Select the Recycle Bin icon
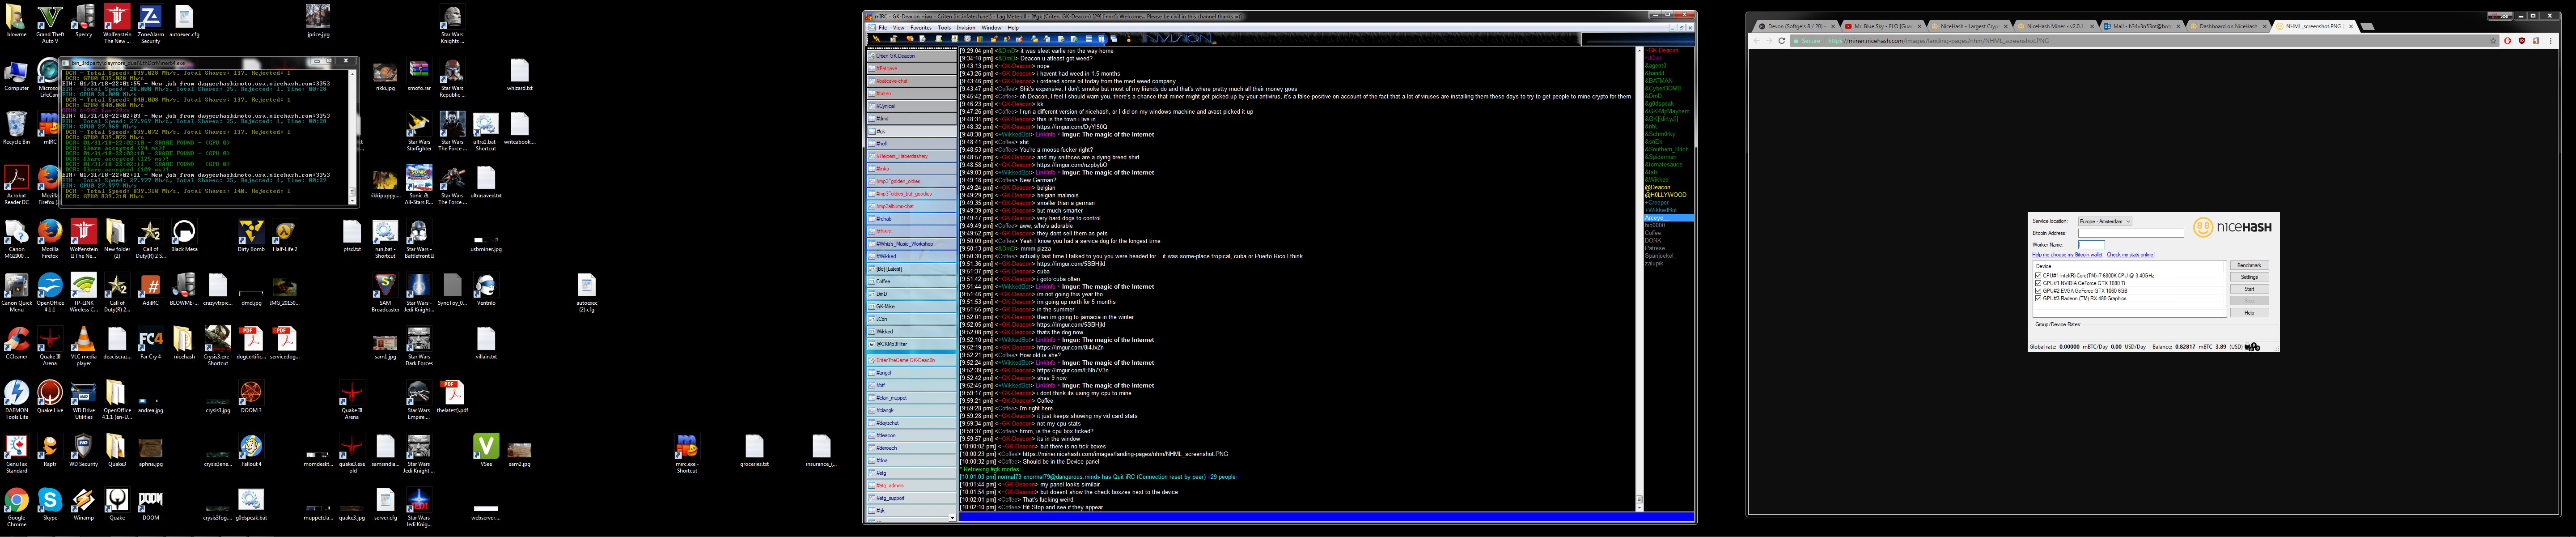Viewport: 2576px width, 537px height. pos(16,128)
